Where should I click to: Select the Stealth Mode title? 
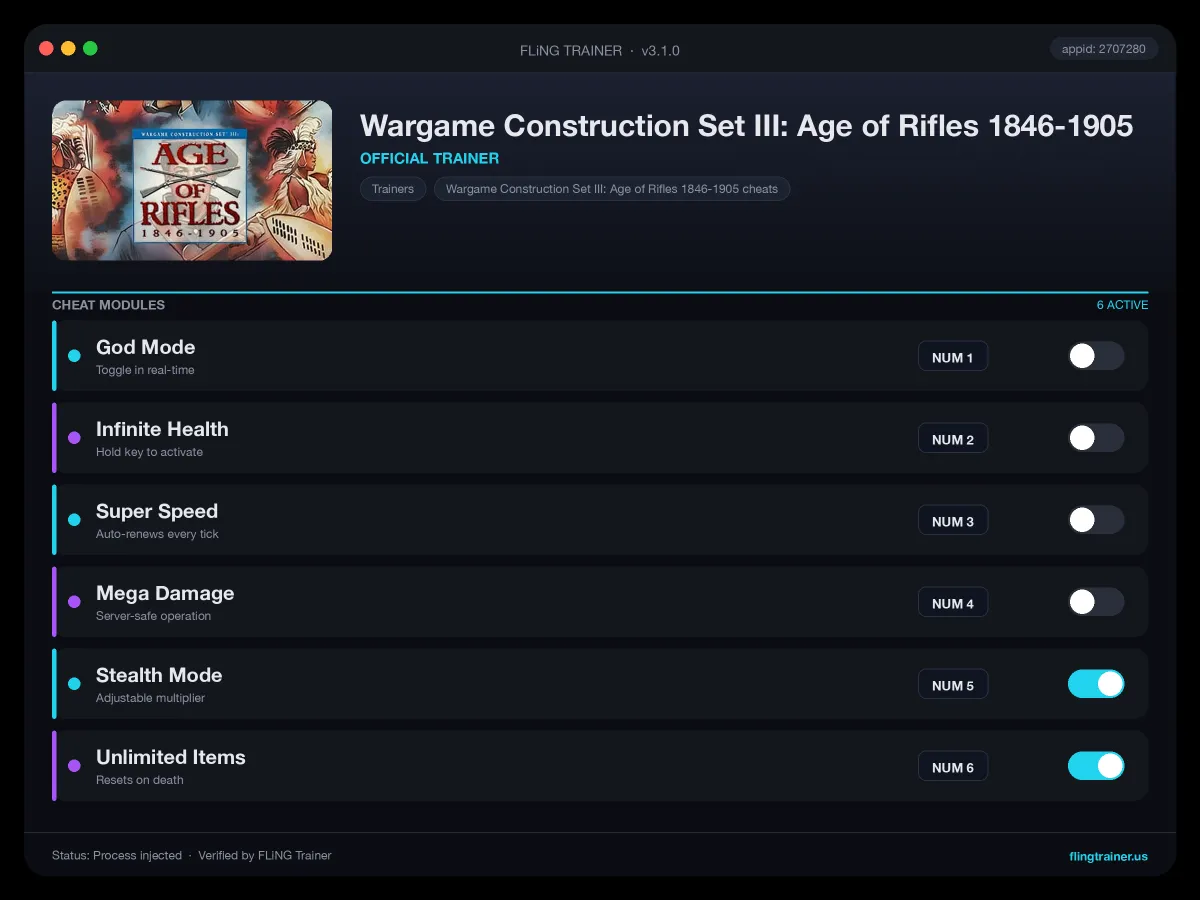point(159,675)
